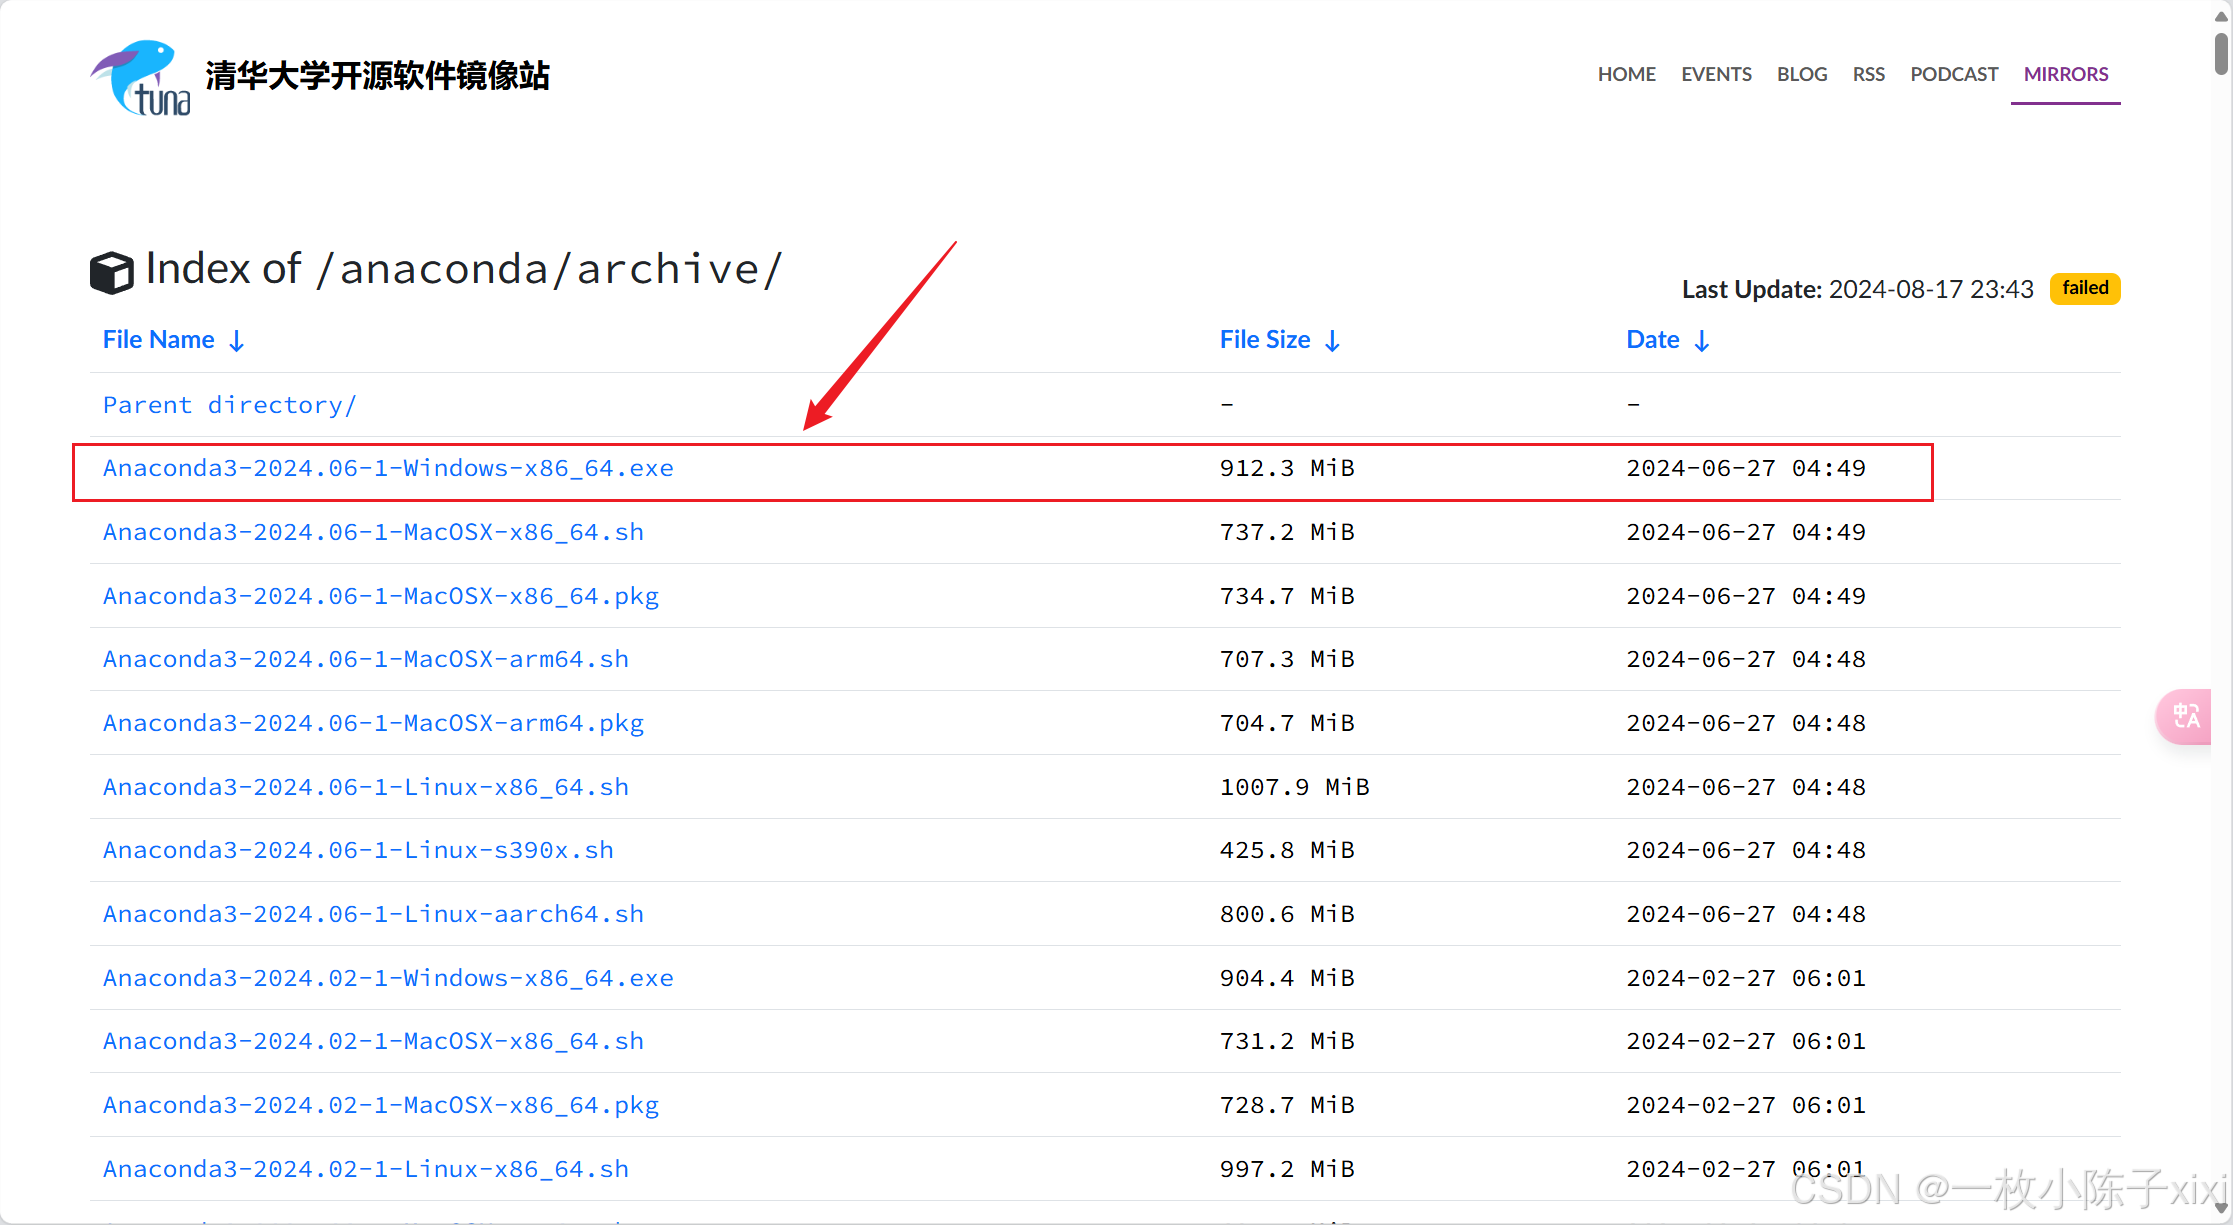Click the Date sort arrow
The image size is (2233, 1225).
tap(1702, 341)
